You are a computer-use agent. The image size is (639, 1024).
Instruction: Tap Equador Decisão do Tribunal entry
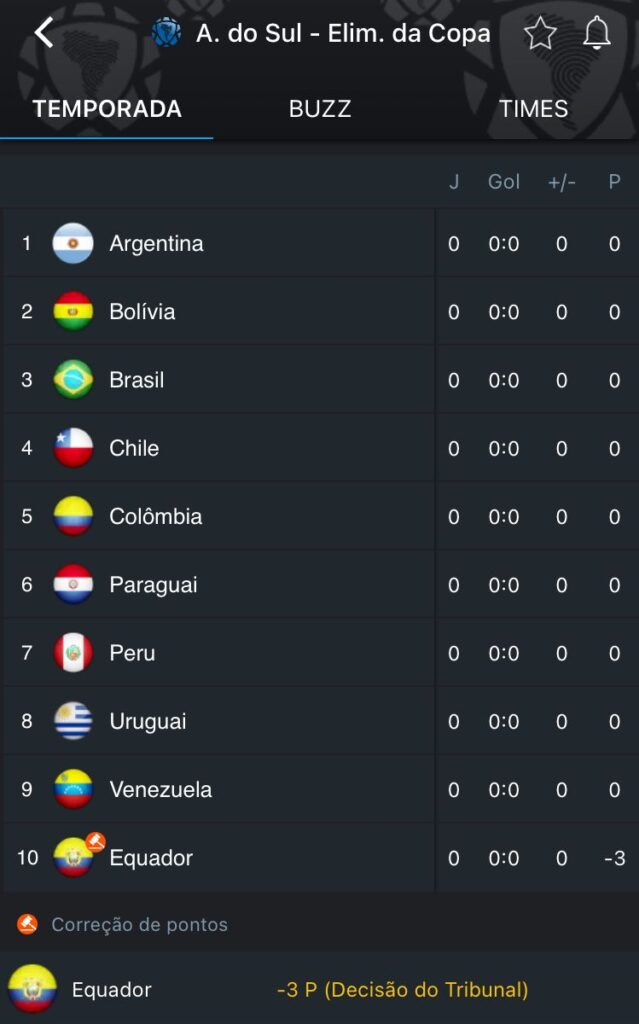402,990
